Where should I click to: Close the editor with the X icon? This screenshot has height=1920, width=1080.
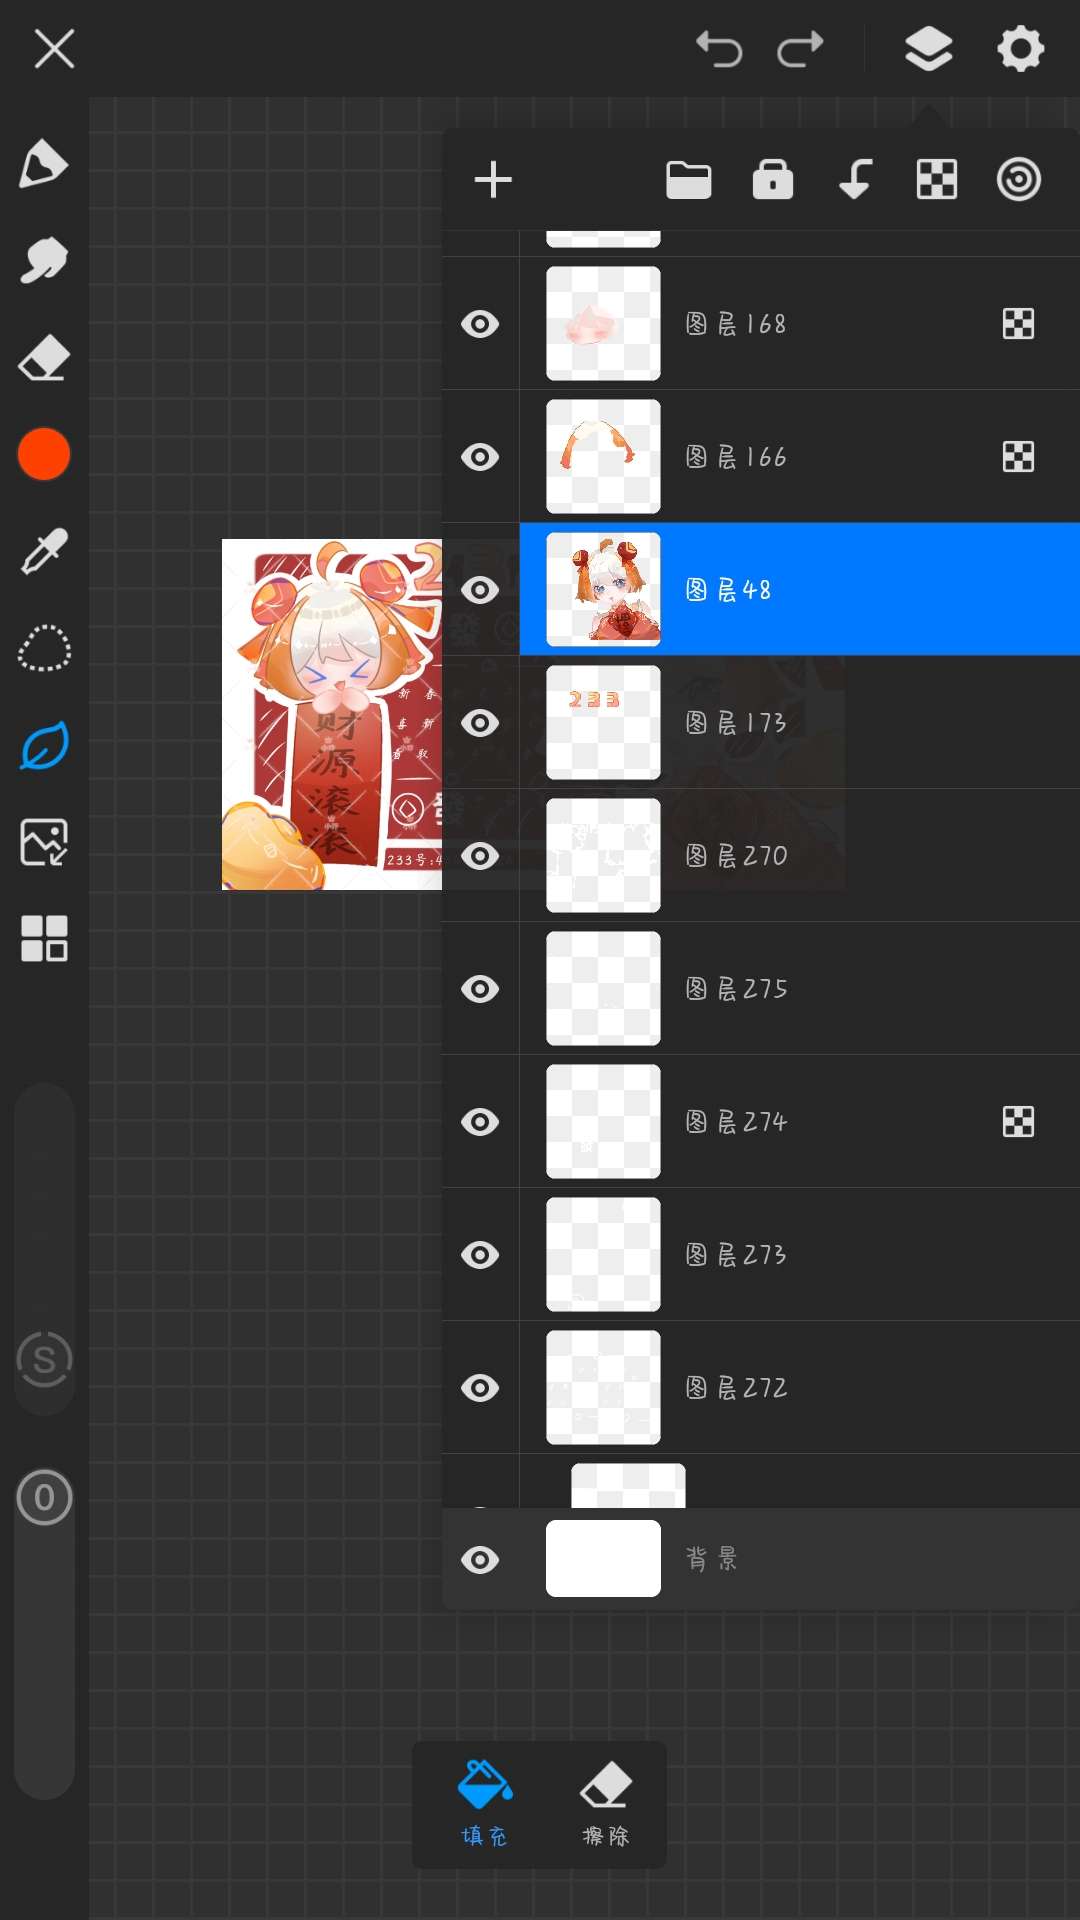[x=54, y=48]
